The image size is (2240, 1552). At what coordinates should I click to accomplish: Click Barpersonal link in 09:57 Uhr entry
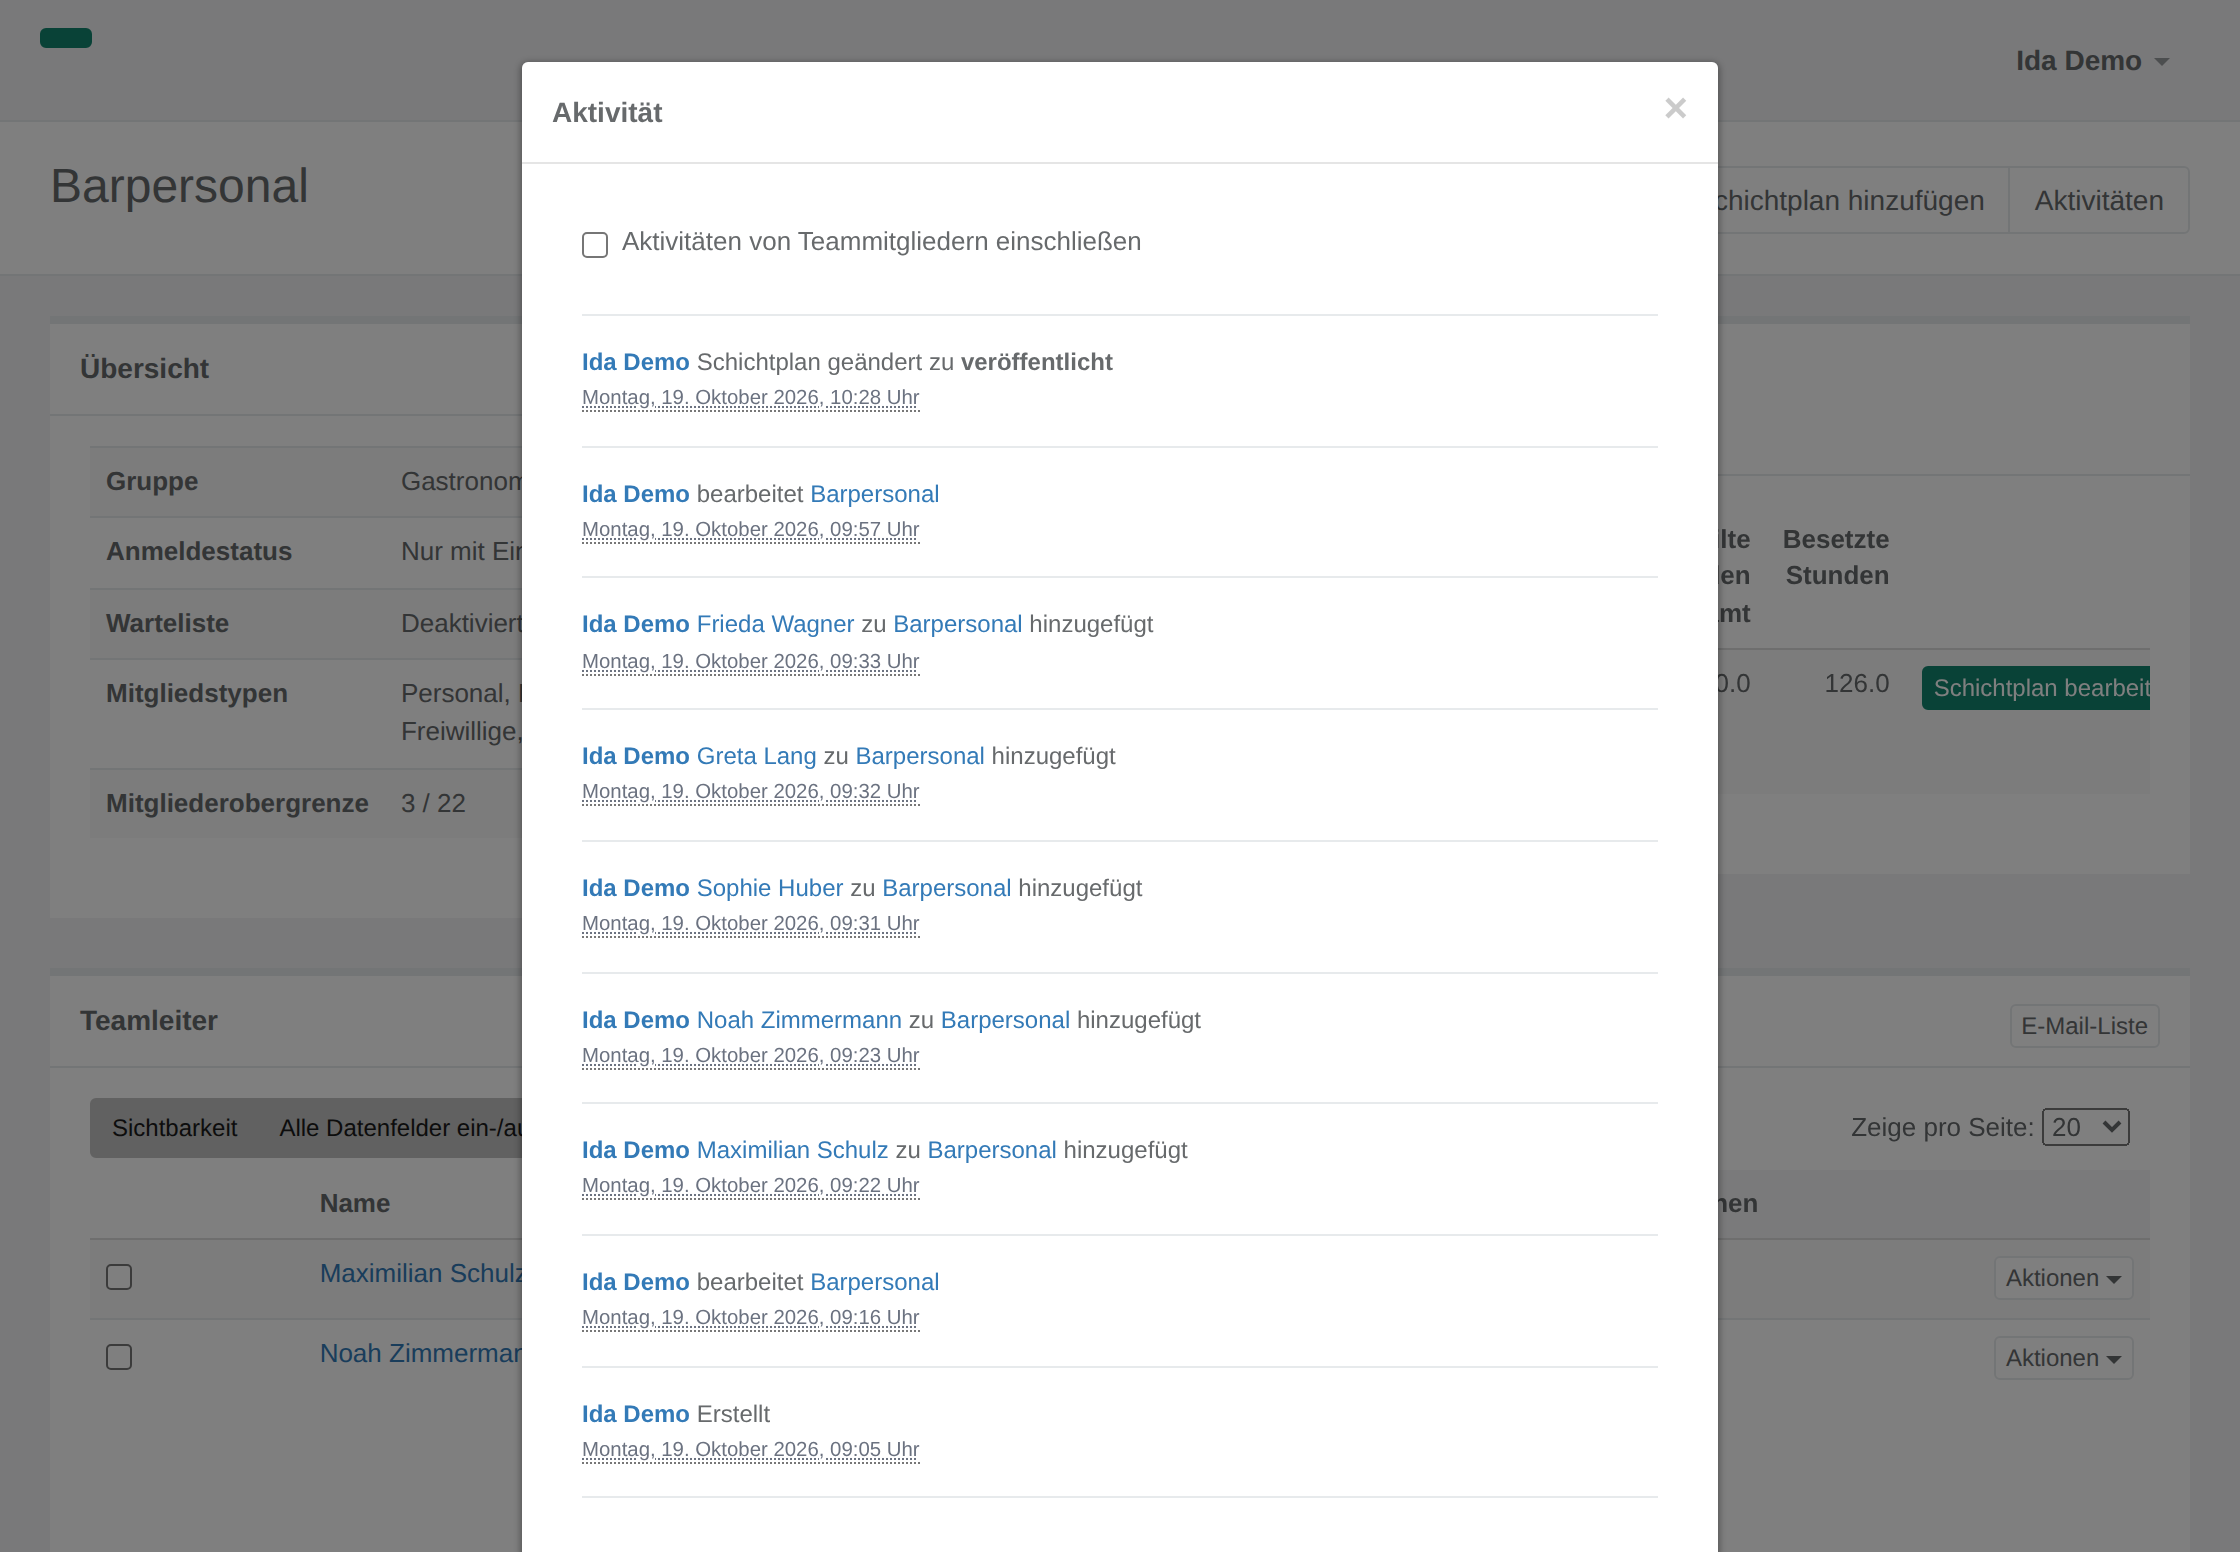(x=874, y=494)
